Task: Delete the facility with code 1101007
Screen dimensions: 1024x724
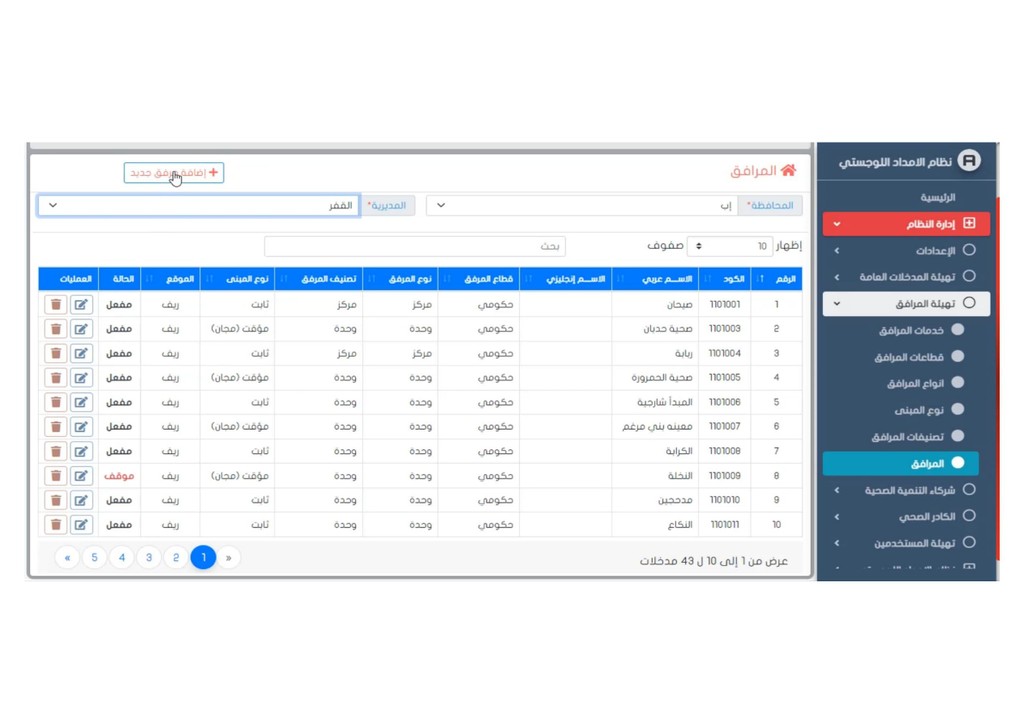Action: coord(56,427)
